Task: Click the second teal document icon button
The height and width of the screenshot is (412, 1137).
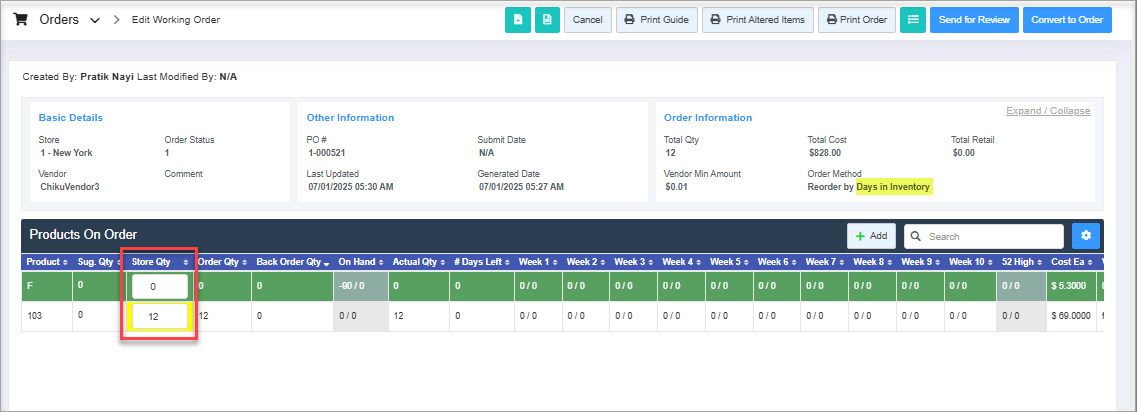Action: pyautogui.click(x=547, y=20)
